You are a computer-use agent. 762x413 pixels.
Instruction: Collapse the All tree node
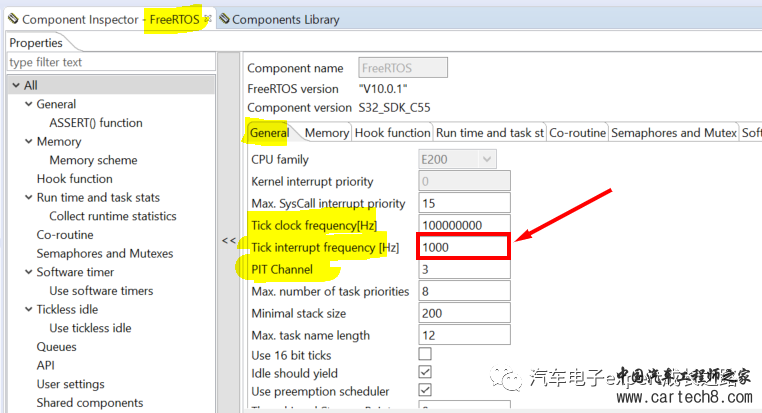tap(16, 86)
